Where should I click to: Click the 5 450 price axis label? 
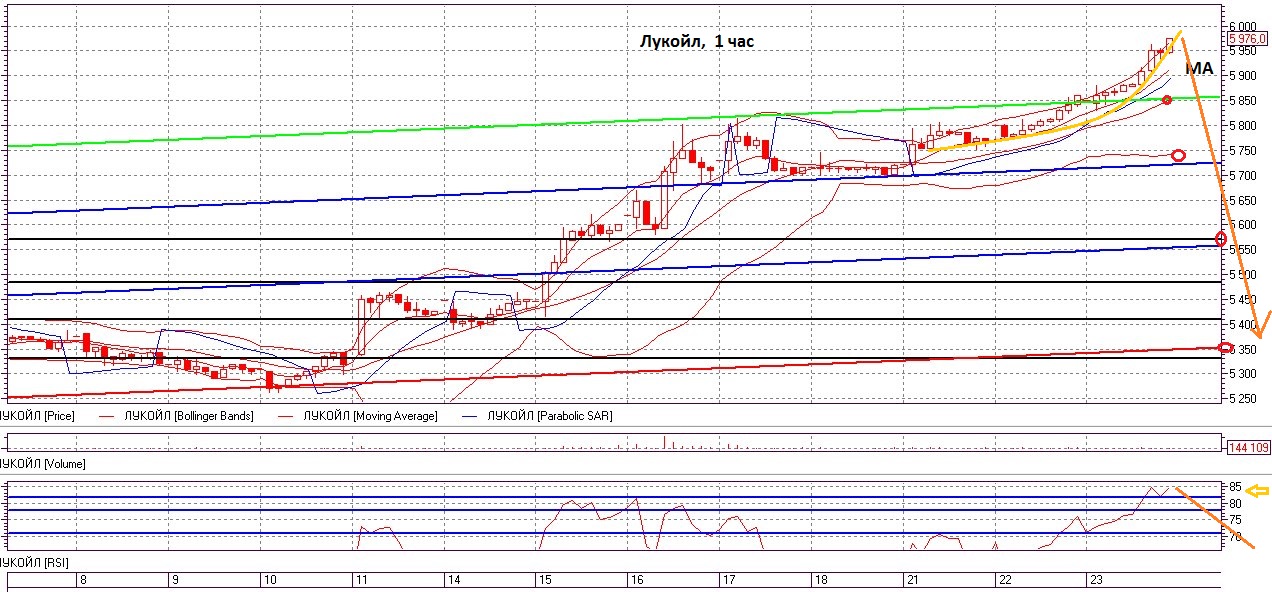(1243, 300)
